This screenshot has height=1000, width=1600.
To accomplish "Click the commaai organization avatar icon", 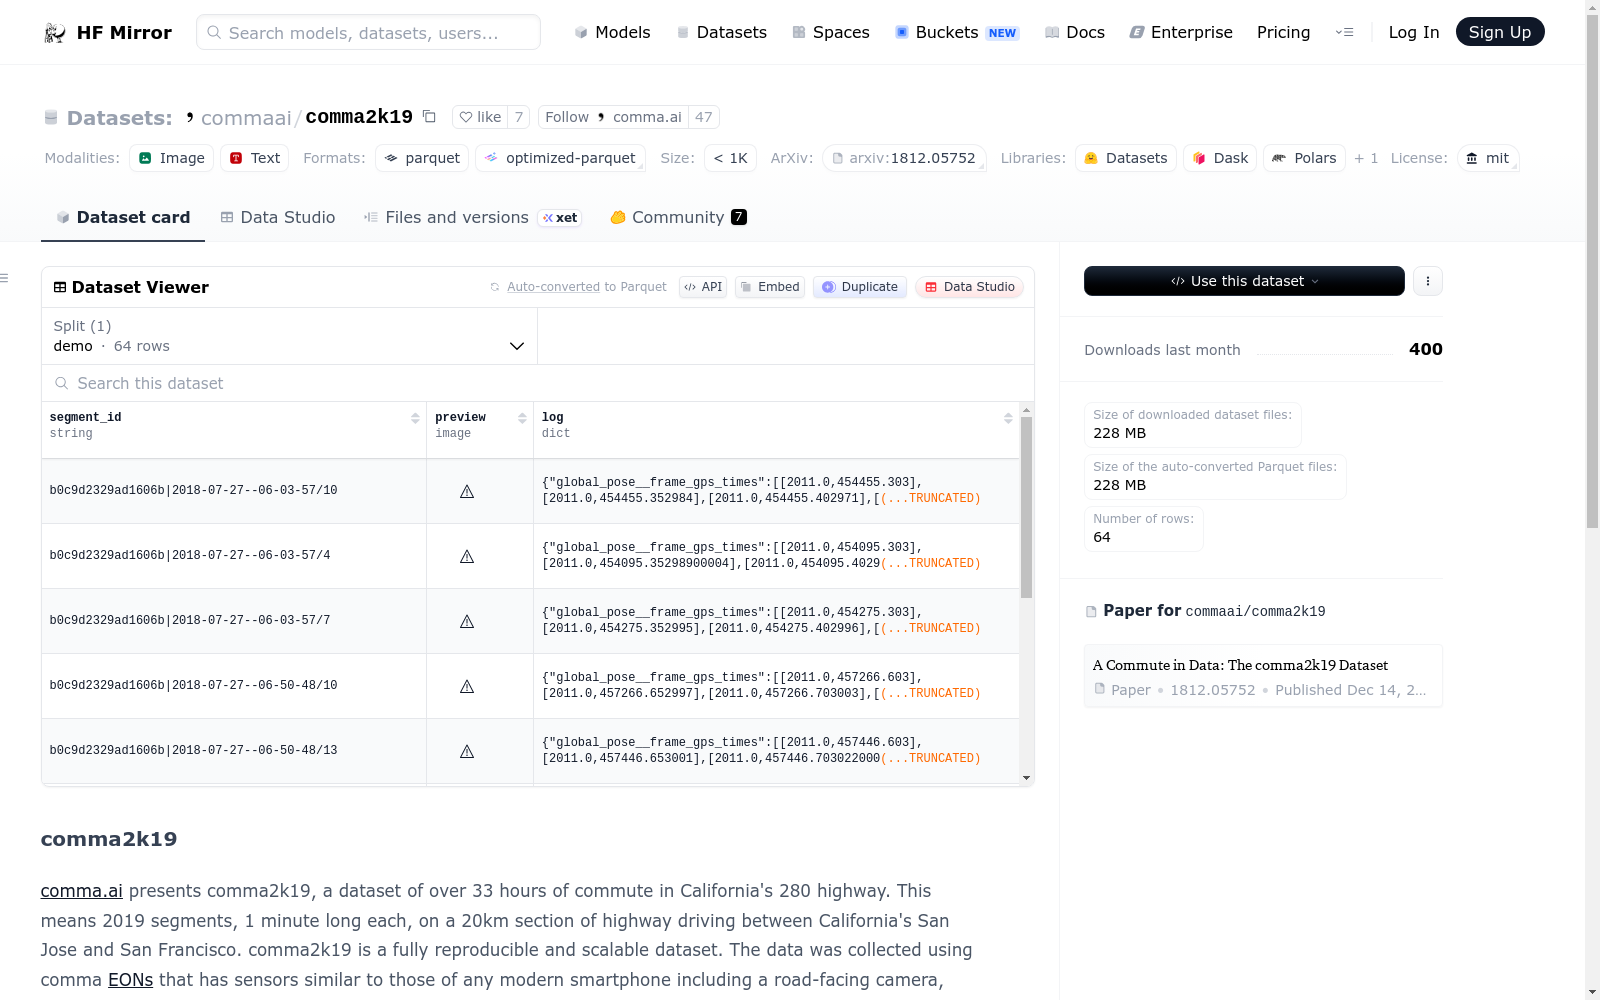I will pos(190,117).
